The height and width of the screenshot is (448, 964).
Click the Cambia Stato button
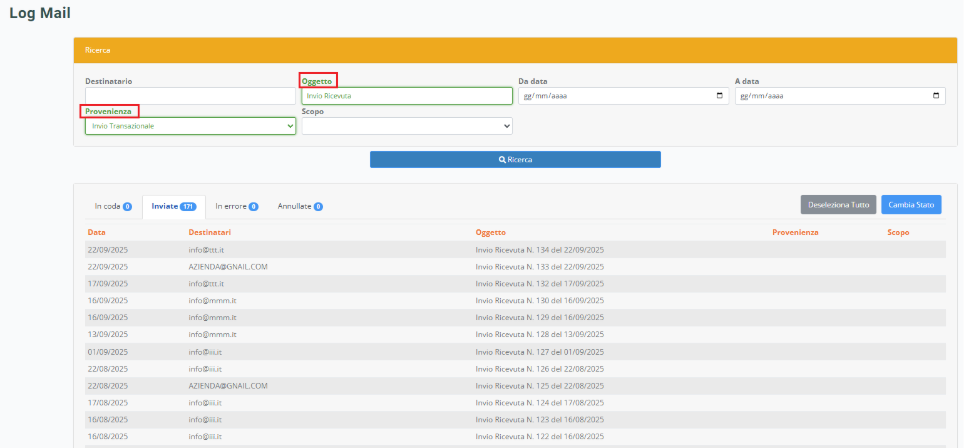click(911, 204)
